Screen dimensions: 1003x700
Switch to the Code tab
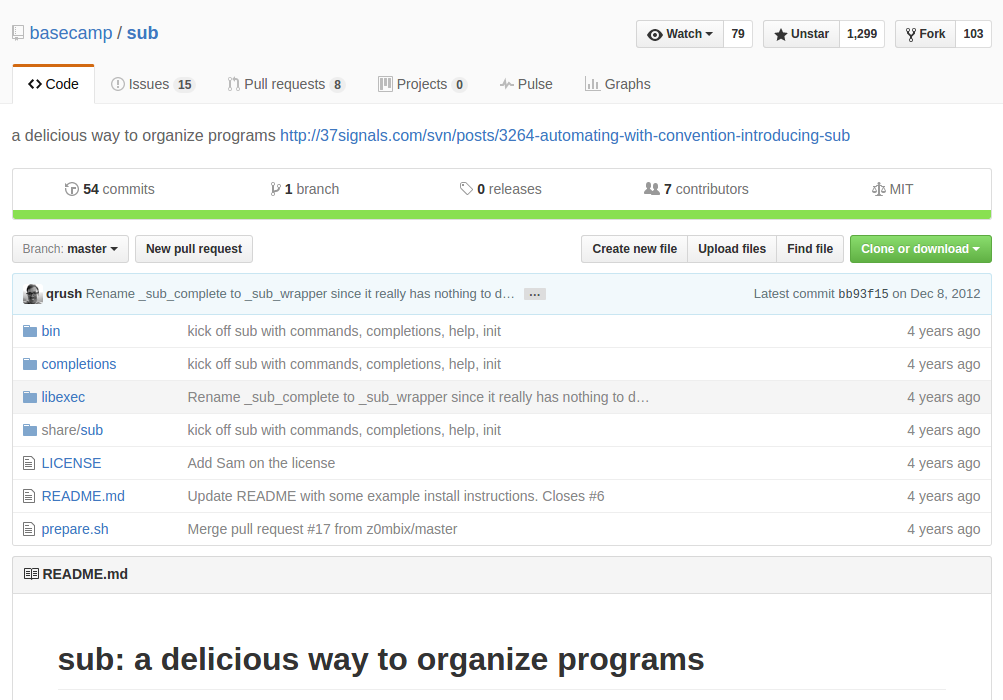pos(53,84)
